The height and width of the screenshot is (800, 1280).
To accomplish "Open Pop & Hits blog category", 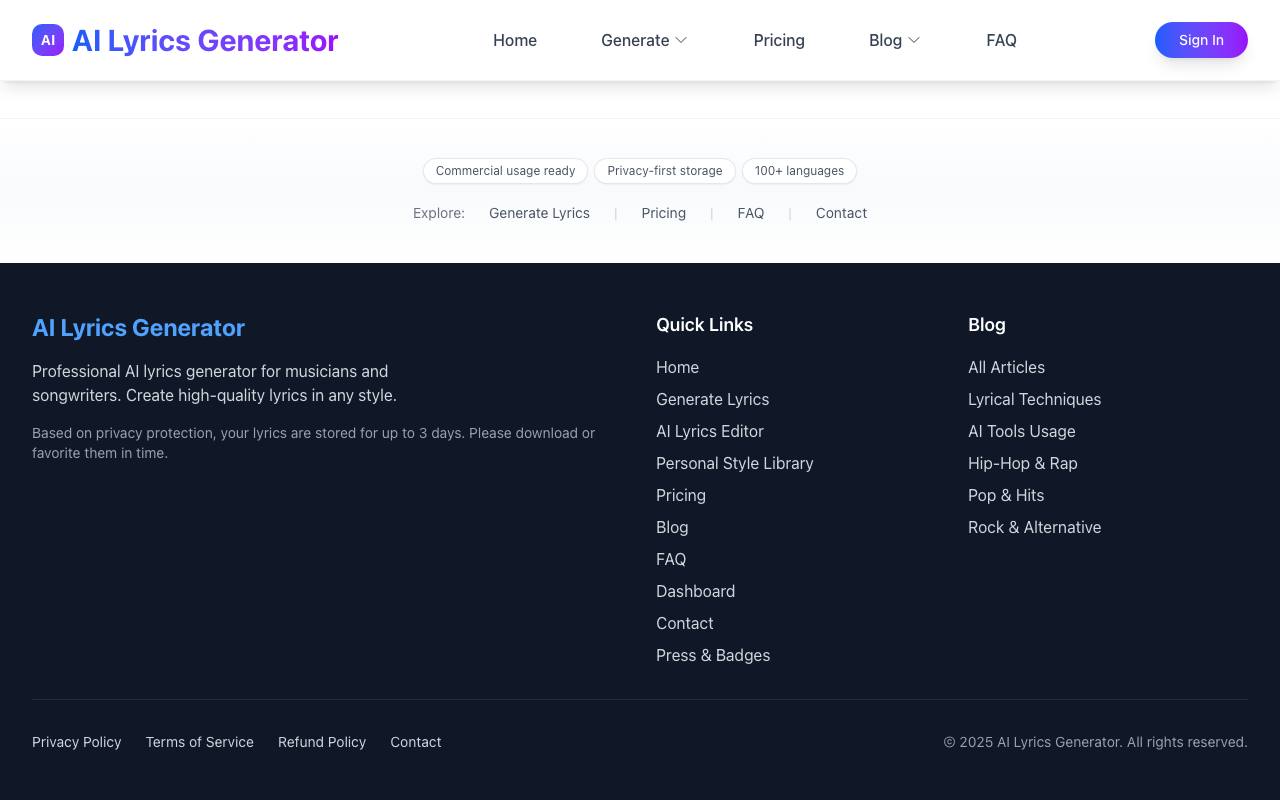I will pos(1006,495).
